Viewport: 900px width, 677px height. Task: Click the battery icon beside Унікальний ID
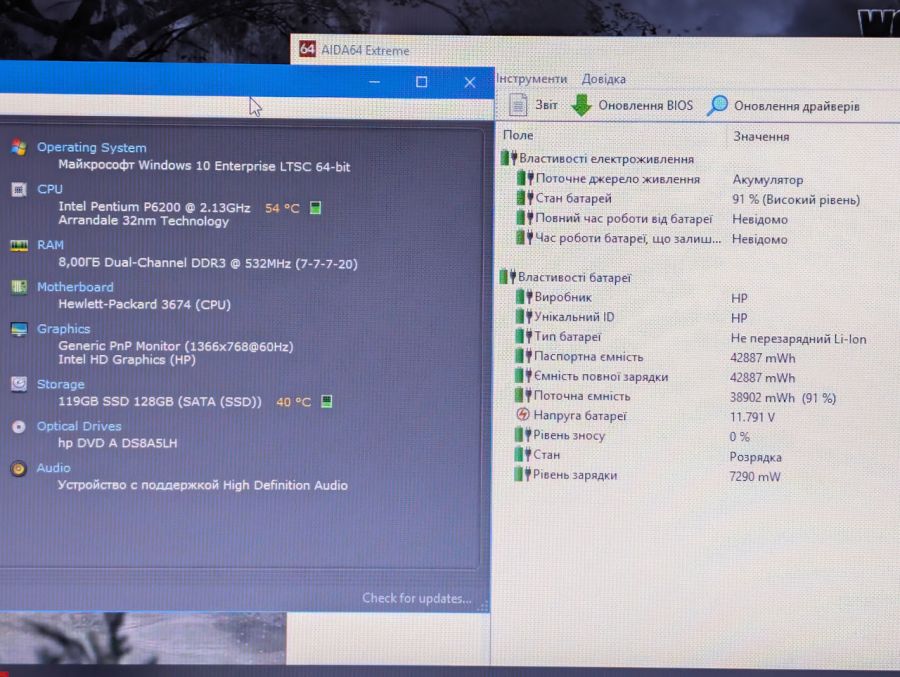524,316
